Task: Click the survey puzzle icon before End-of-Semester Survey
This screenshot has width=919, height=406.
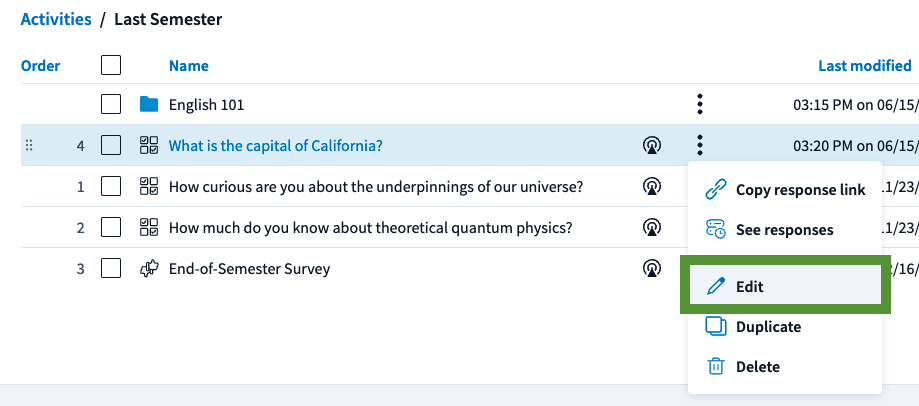Action: 149,269
